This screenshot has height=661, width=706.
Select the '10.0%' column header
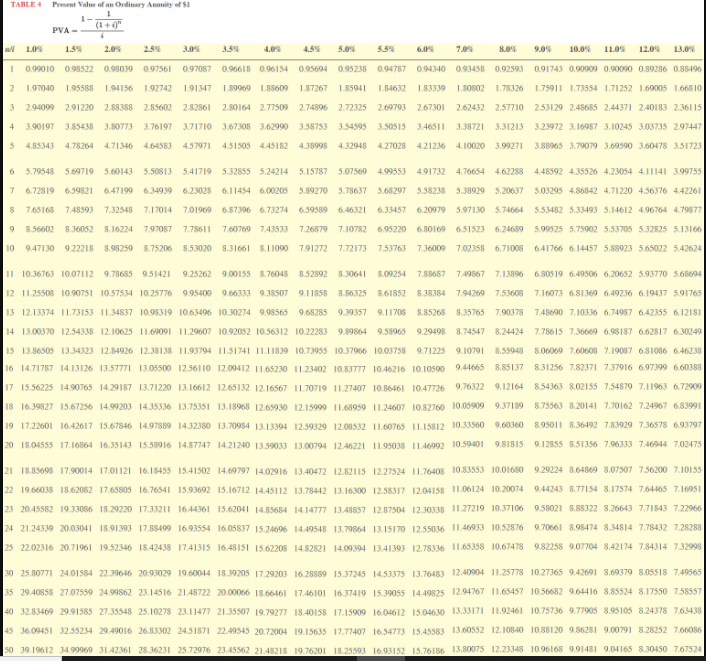pos(580,49)
